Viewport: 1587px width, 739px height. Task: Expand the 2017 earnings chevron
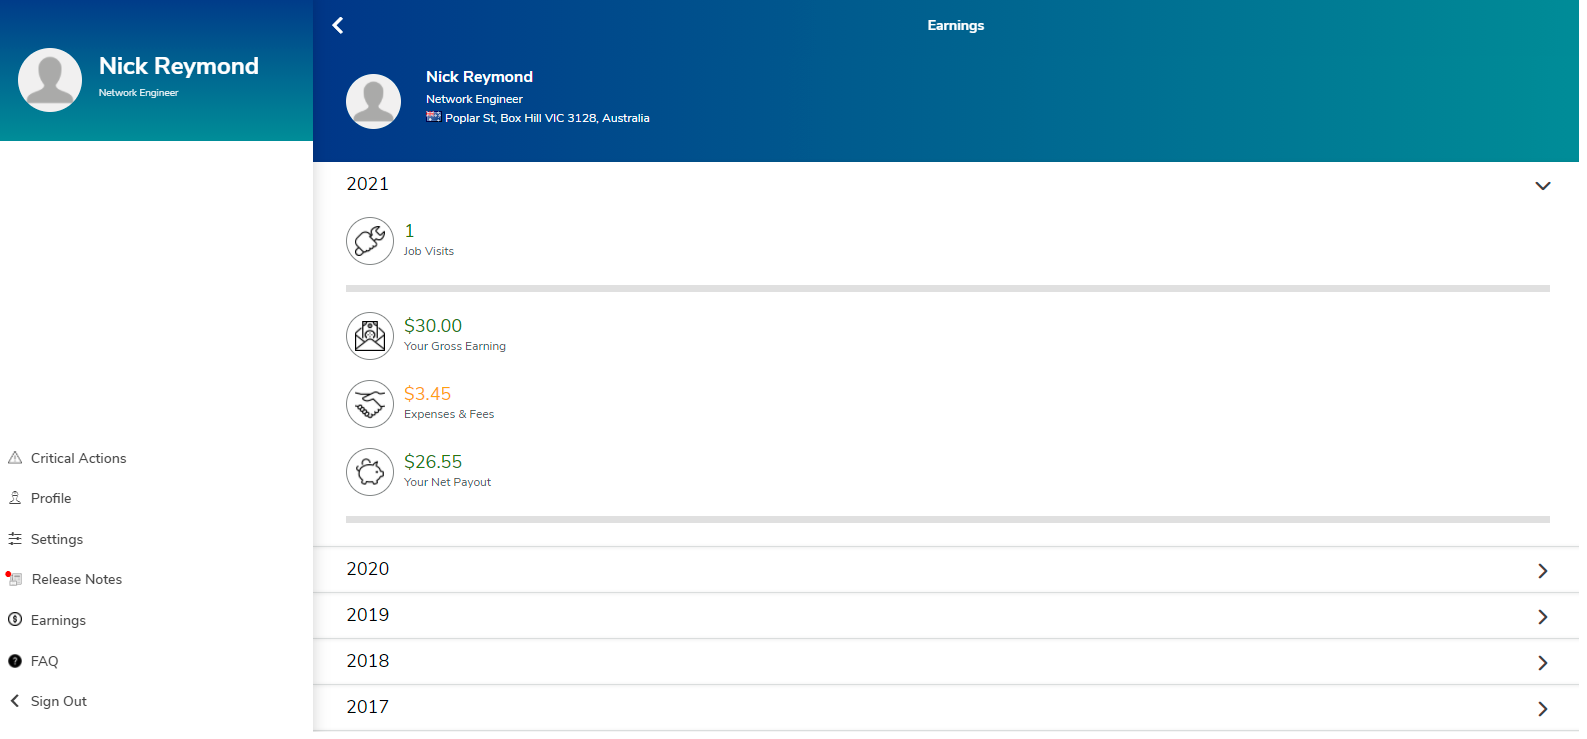pyautogui.click(x=1543, y=709)
